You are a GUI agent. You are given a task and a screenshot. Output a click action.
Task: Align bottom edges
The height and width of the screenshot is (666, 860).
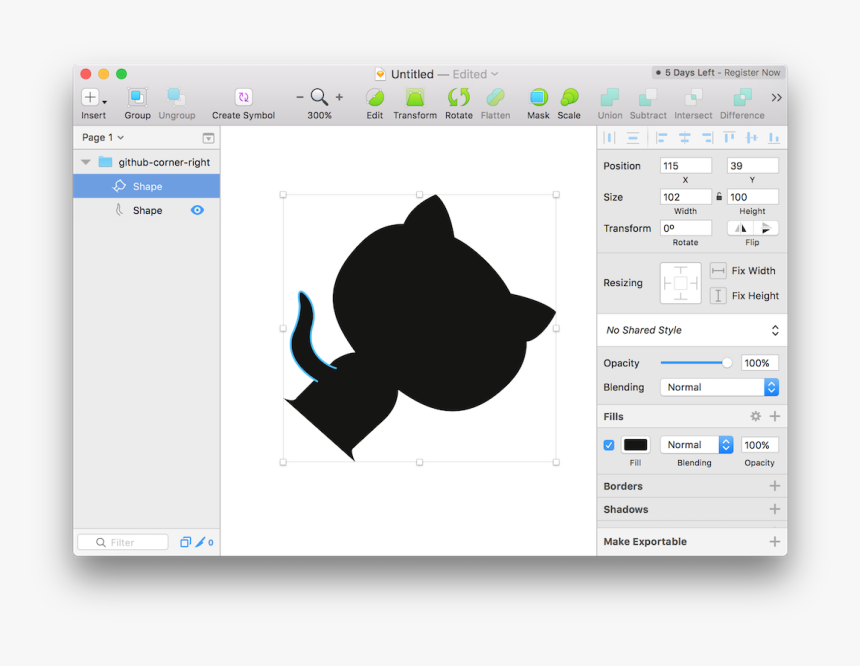click(x=774, y=138)
